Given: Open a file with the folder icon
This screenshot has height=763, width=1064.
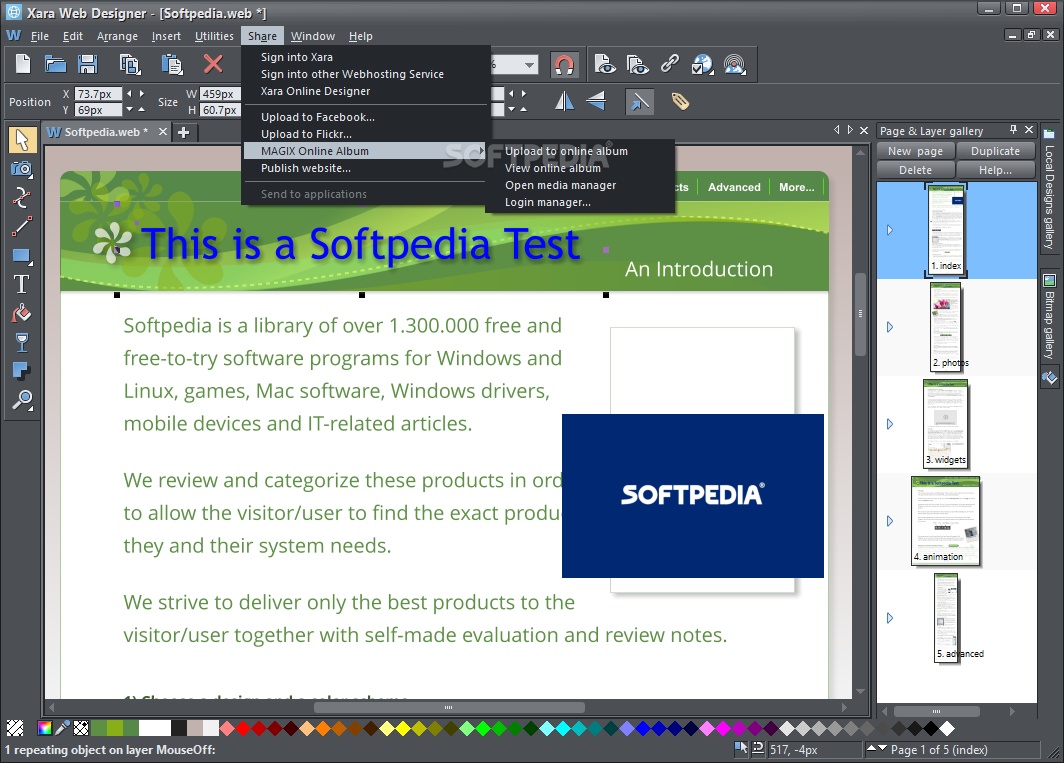Looking at the screenshot, I should point(55,64).
